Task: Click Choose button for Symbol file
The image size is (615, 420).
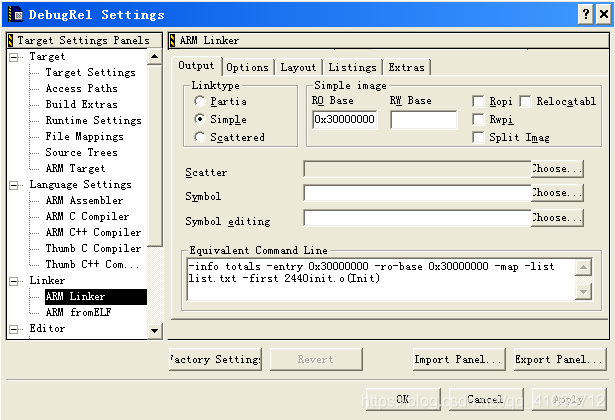Action: tap(557, 193)
